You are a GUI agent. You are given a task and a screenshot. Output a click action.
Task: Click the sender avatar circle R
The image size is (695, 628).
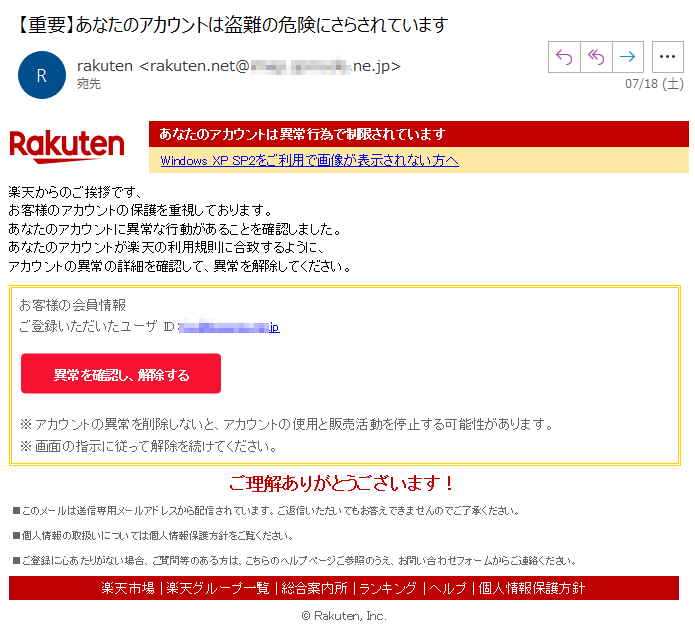click(42, 75)
